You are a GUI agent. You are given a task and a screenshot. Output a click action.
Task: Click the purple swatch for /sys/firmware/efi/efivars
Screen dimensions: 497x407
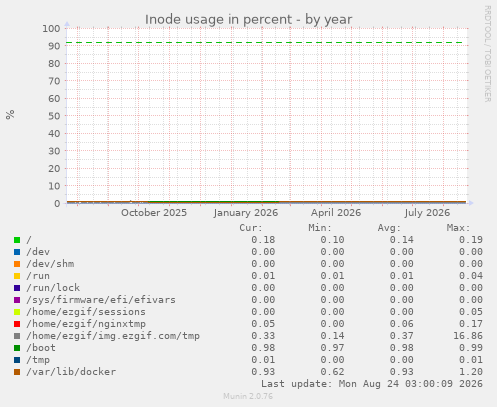coord(17,300)
